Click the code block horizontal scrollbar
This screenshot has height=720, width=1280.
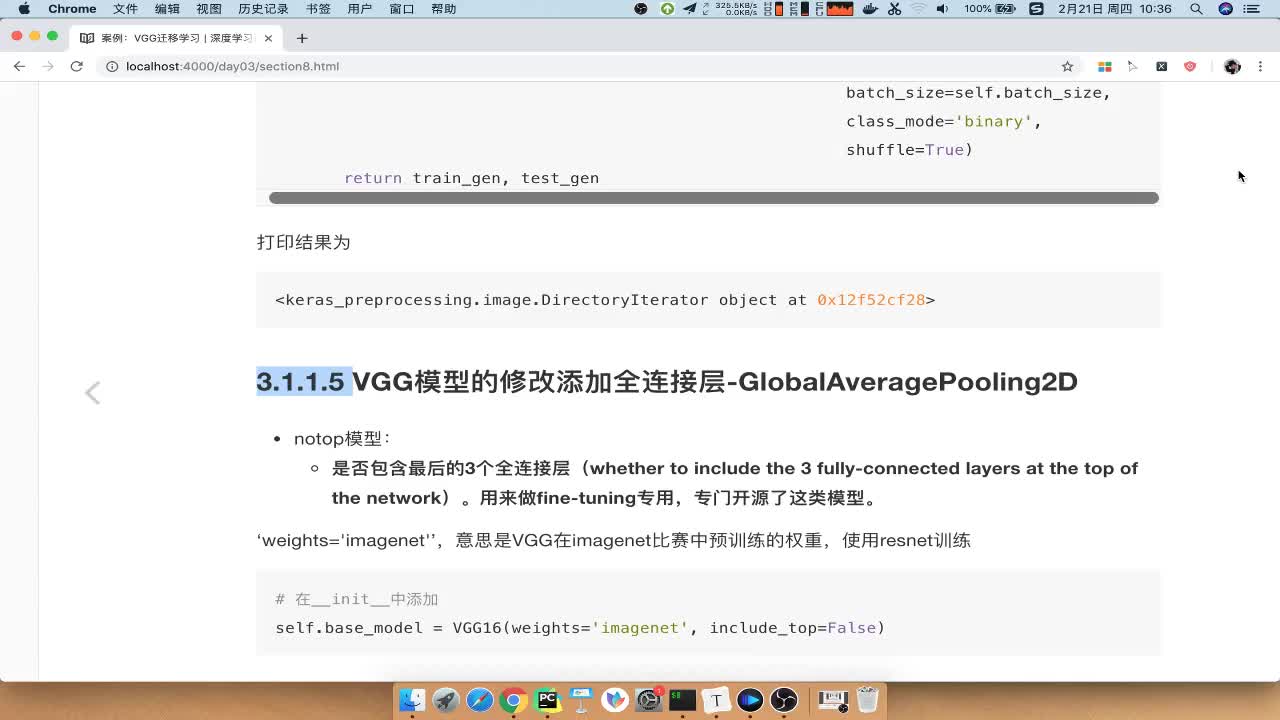click(x=714, y=198)
